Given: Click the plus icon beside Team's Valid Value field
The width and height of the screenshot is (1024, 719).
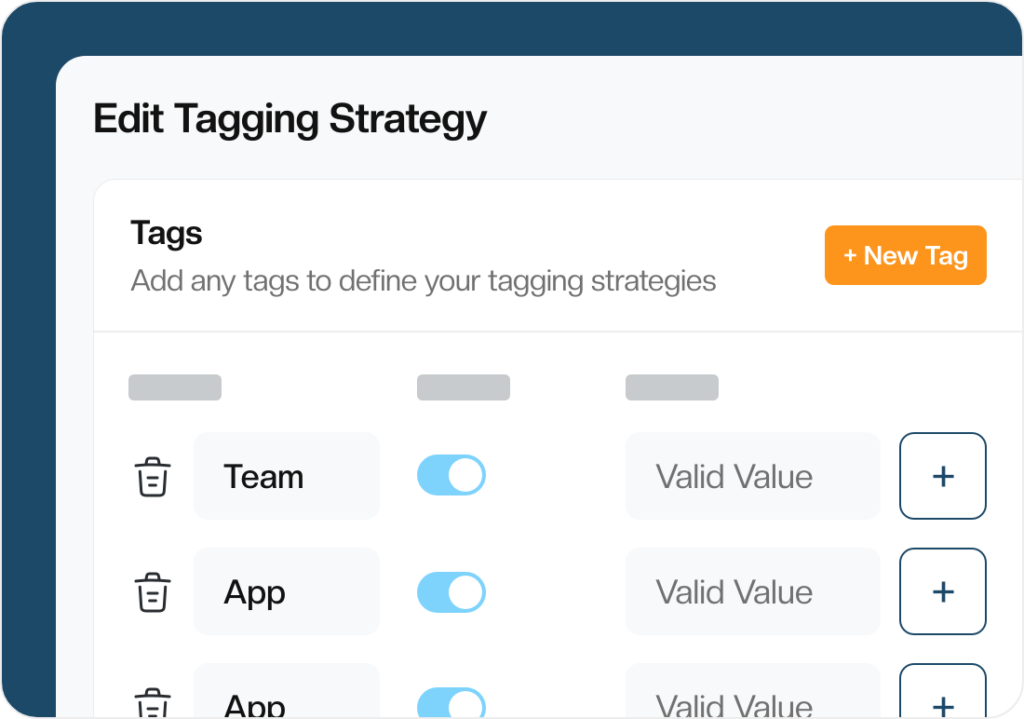Looking at the screenshot, I should point(941,477).
